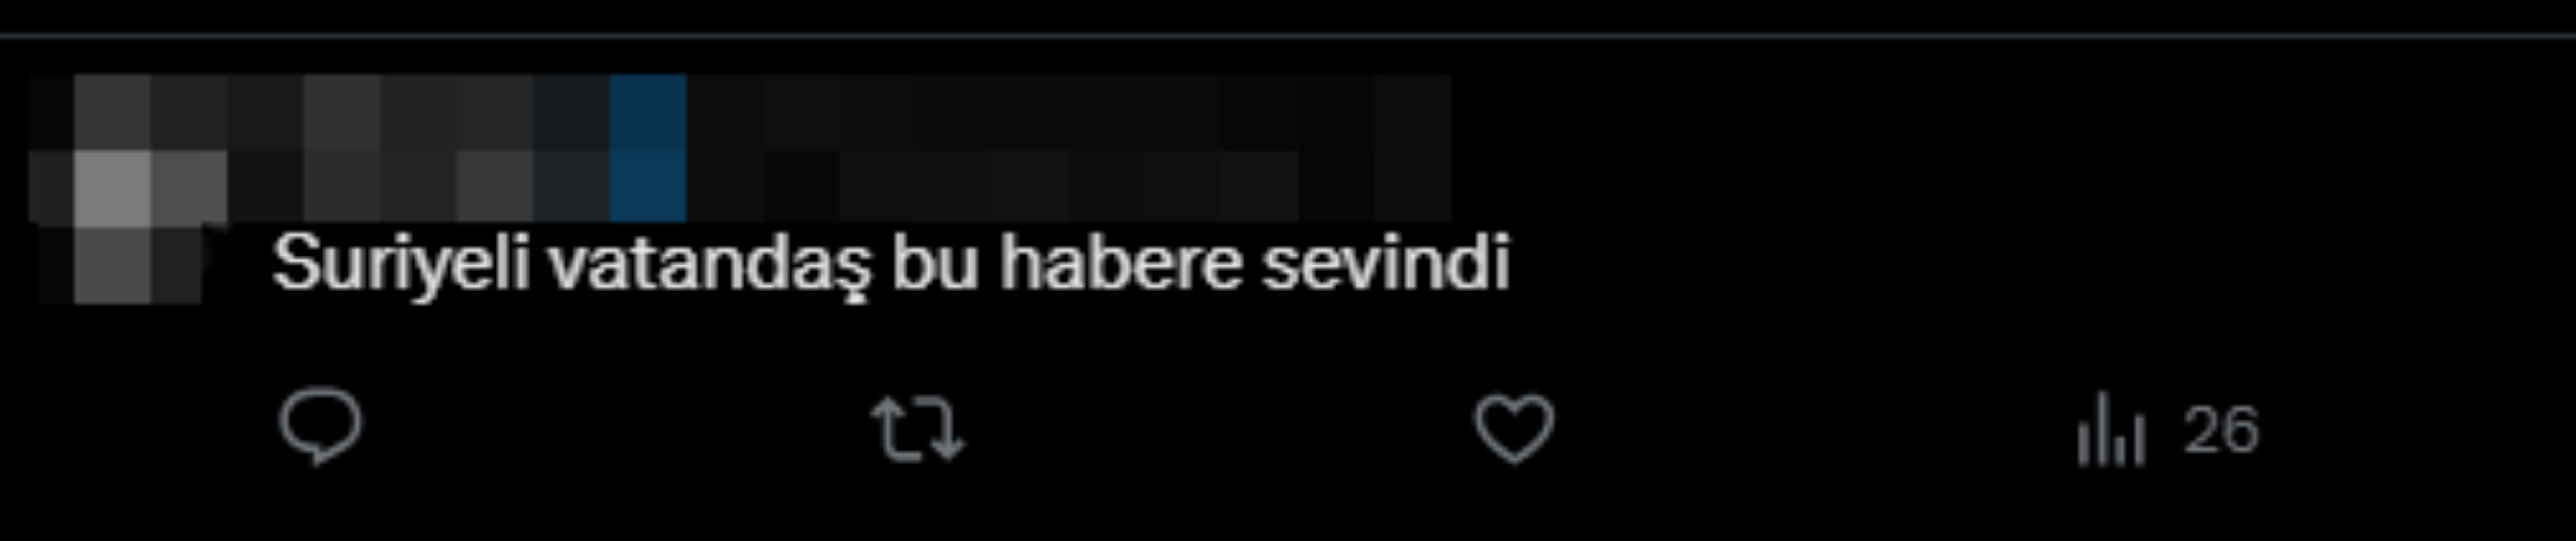Click the word 'sevindi' in the tweet
This screenshot has width=2576, height=541.
pos(1386,263)
